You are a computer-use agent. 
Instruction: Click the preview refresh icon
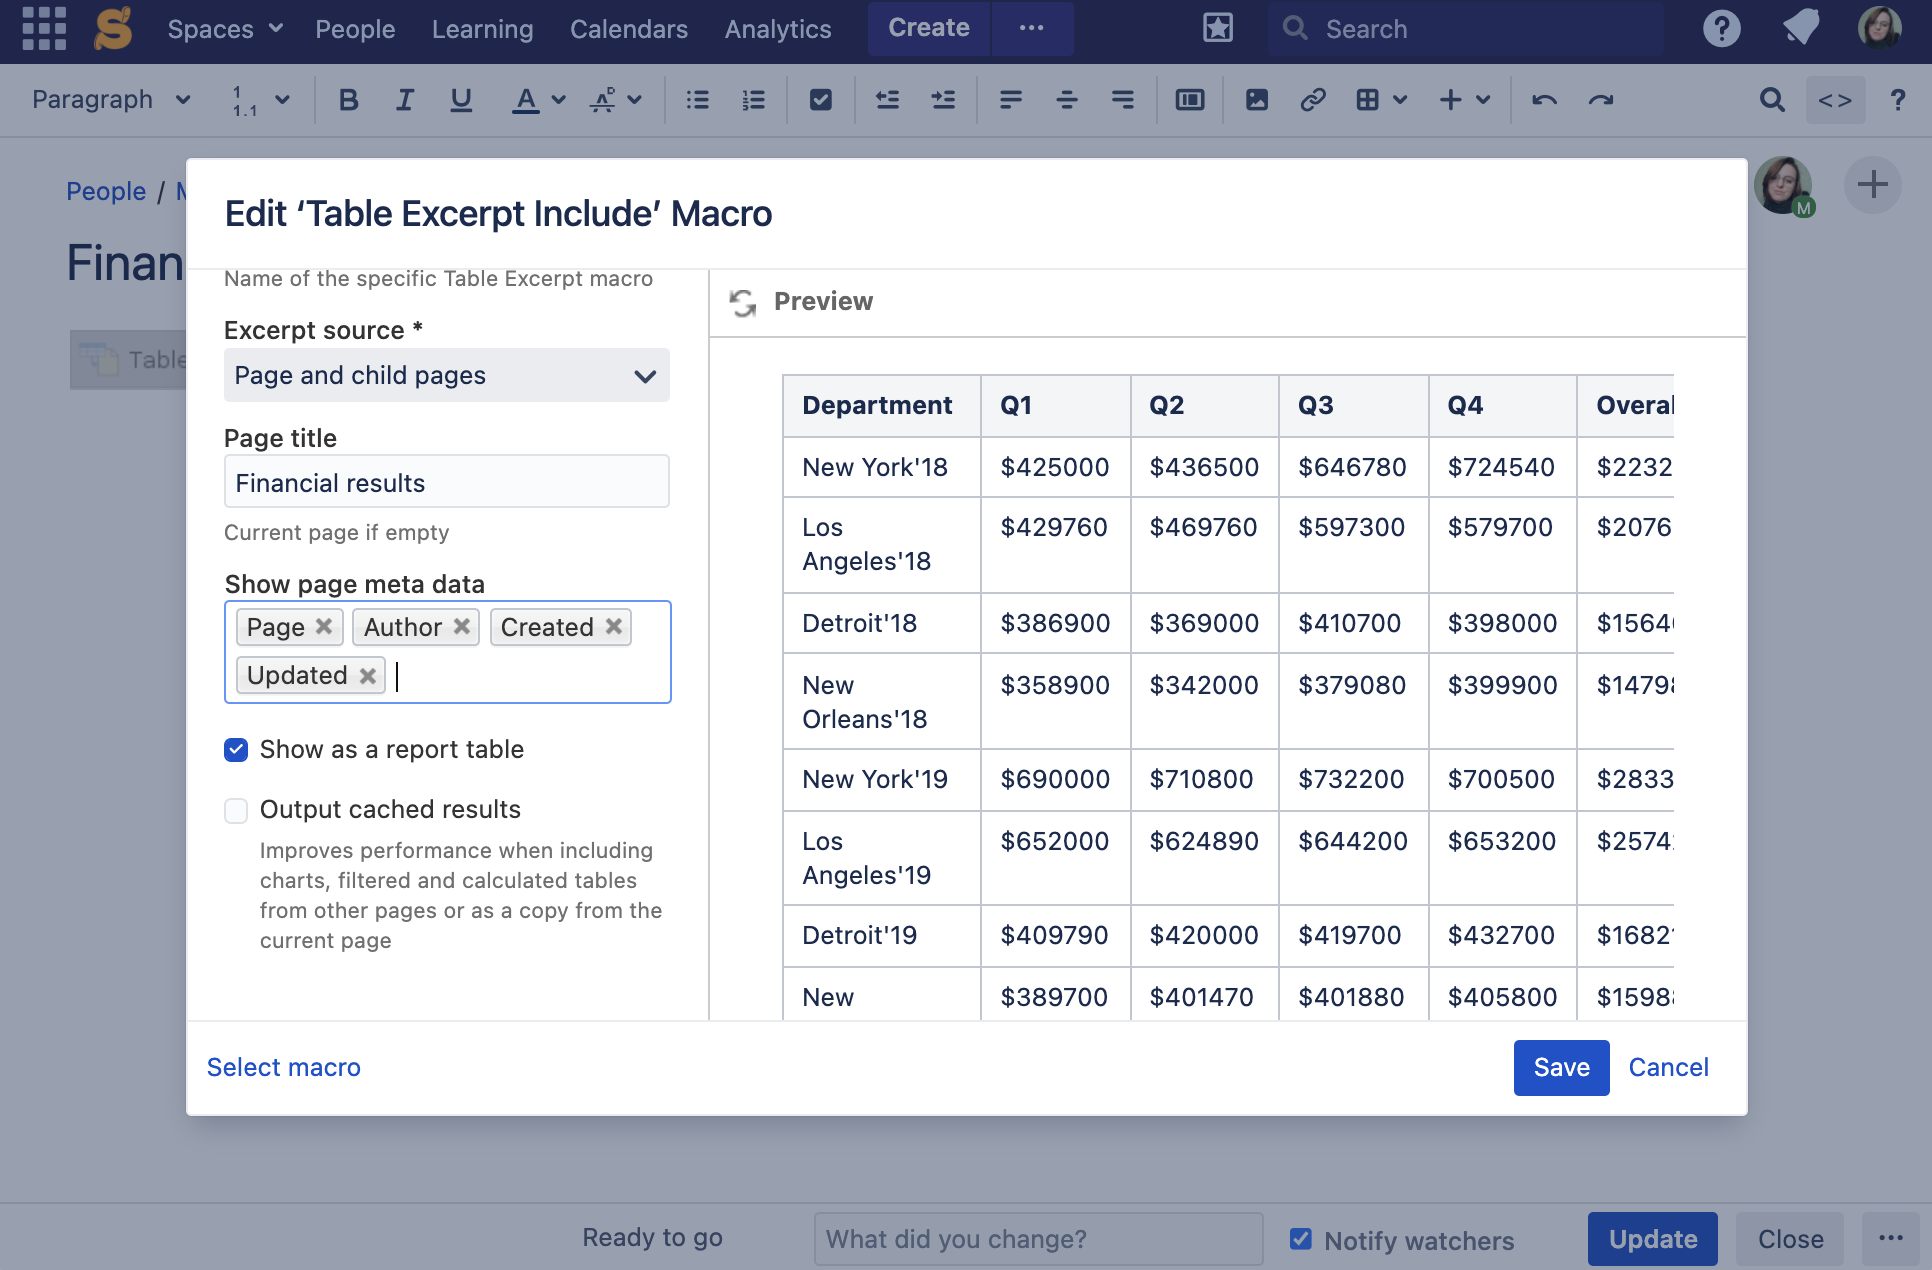pyautogui.click(x=742, y=302)
